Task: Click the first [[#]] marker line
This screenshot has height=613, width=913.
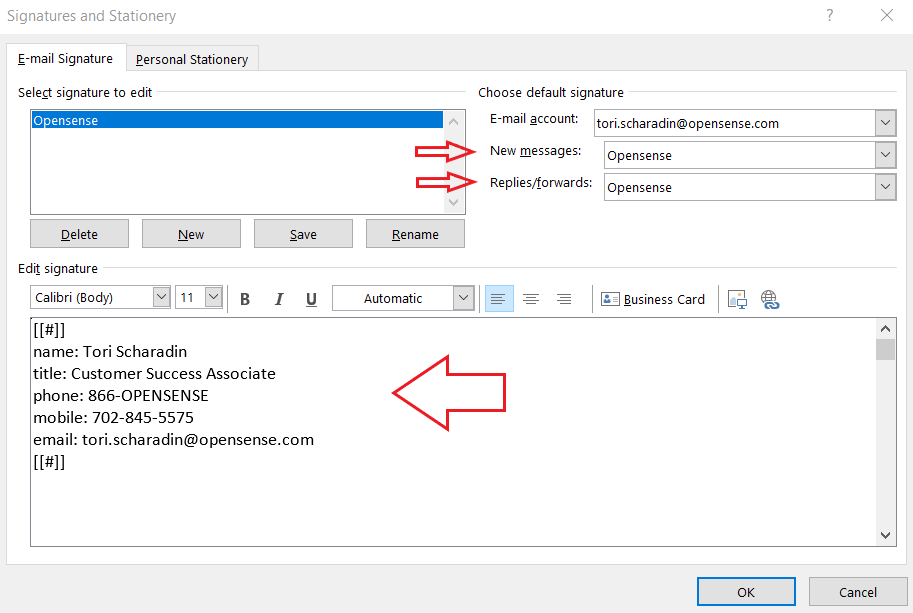Action: [49, 330]
